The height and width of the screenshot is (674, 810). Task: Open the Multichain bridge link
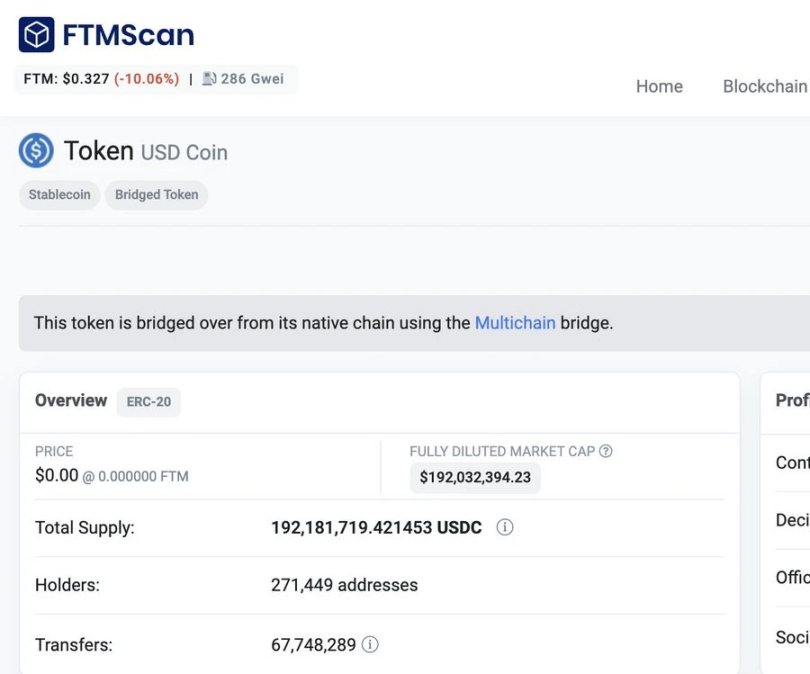click(515, 323)
